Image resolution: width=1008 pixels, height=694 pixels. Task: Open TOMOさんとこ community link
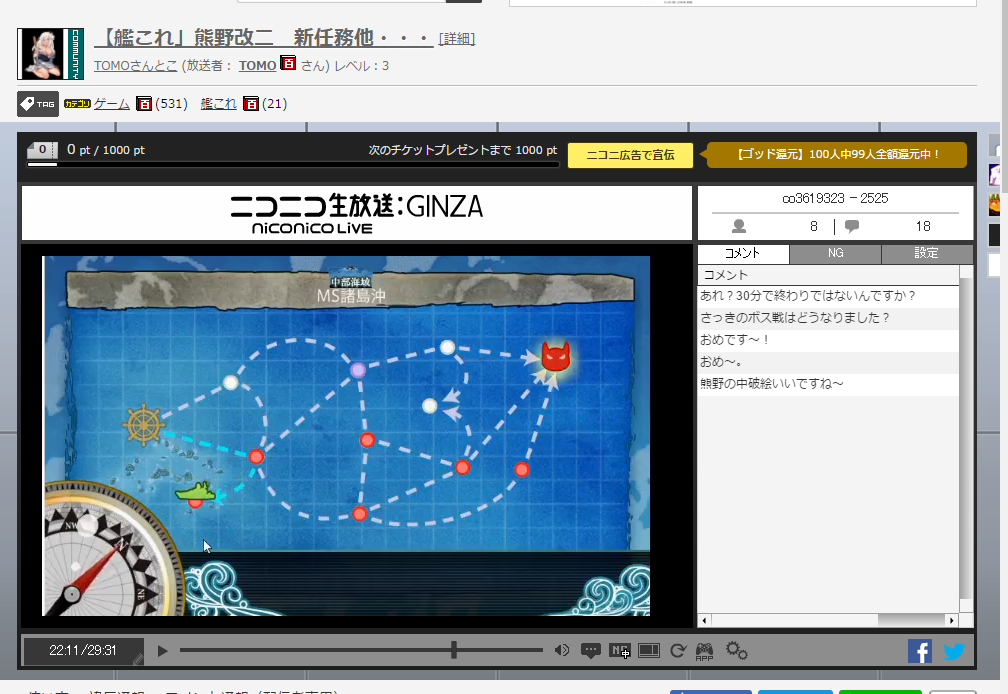[x=136, y=66]
